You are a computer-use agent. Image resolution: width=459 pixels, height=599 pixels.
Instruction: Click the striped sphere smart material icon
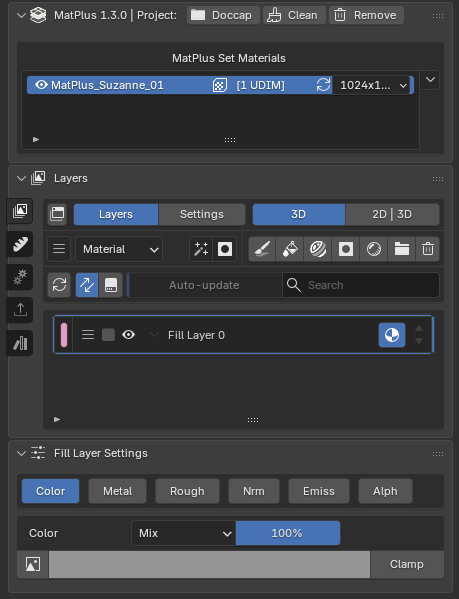pos(318,249)
